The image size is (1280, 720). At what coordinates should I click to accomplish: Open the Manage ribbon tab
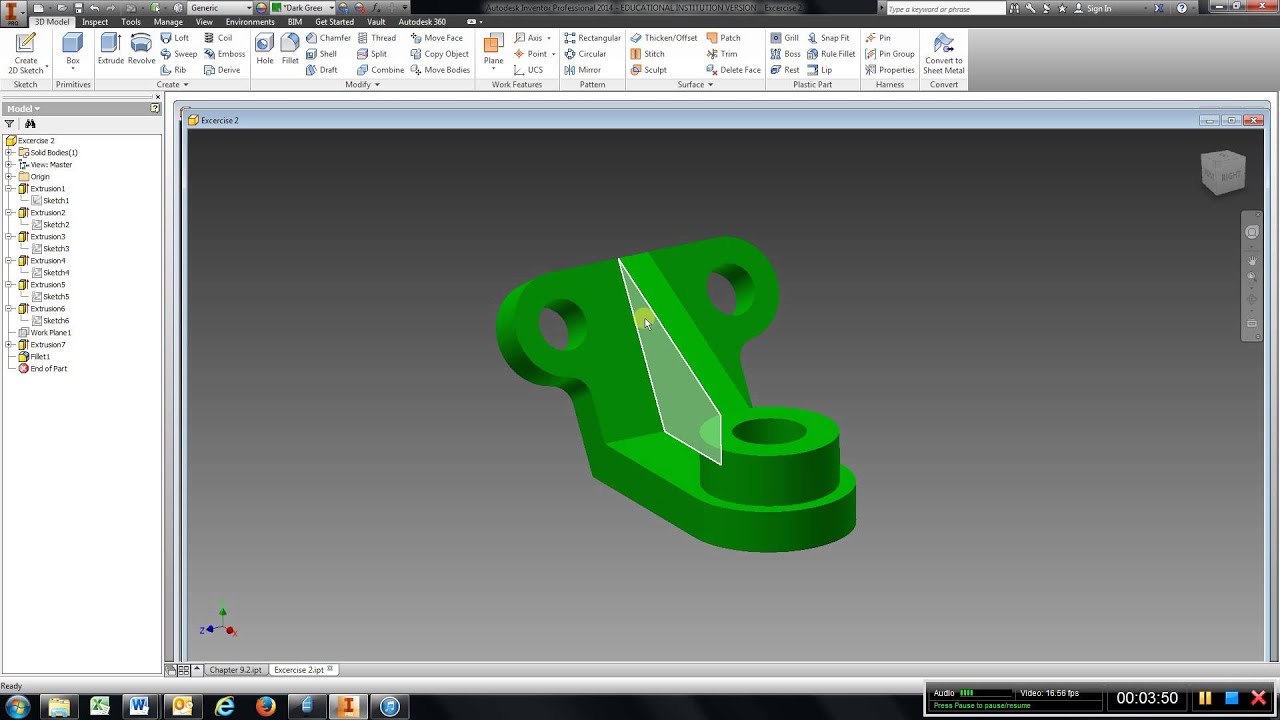point(168,22)
